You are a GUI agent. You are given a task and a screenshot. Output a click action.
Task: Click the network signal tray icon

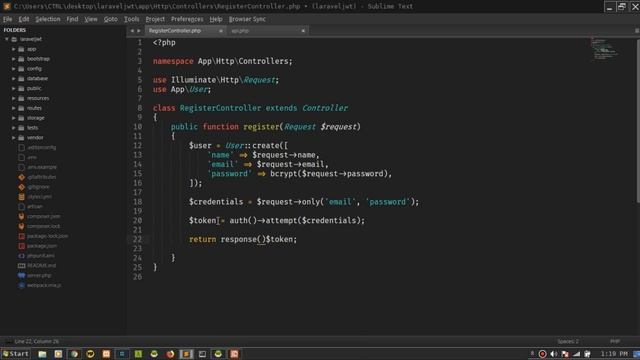(576, 354)
